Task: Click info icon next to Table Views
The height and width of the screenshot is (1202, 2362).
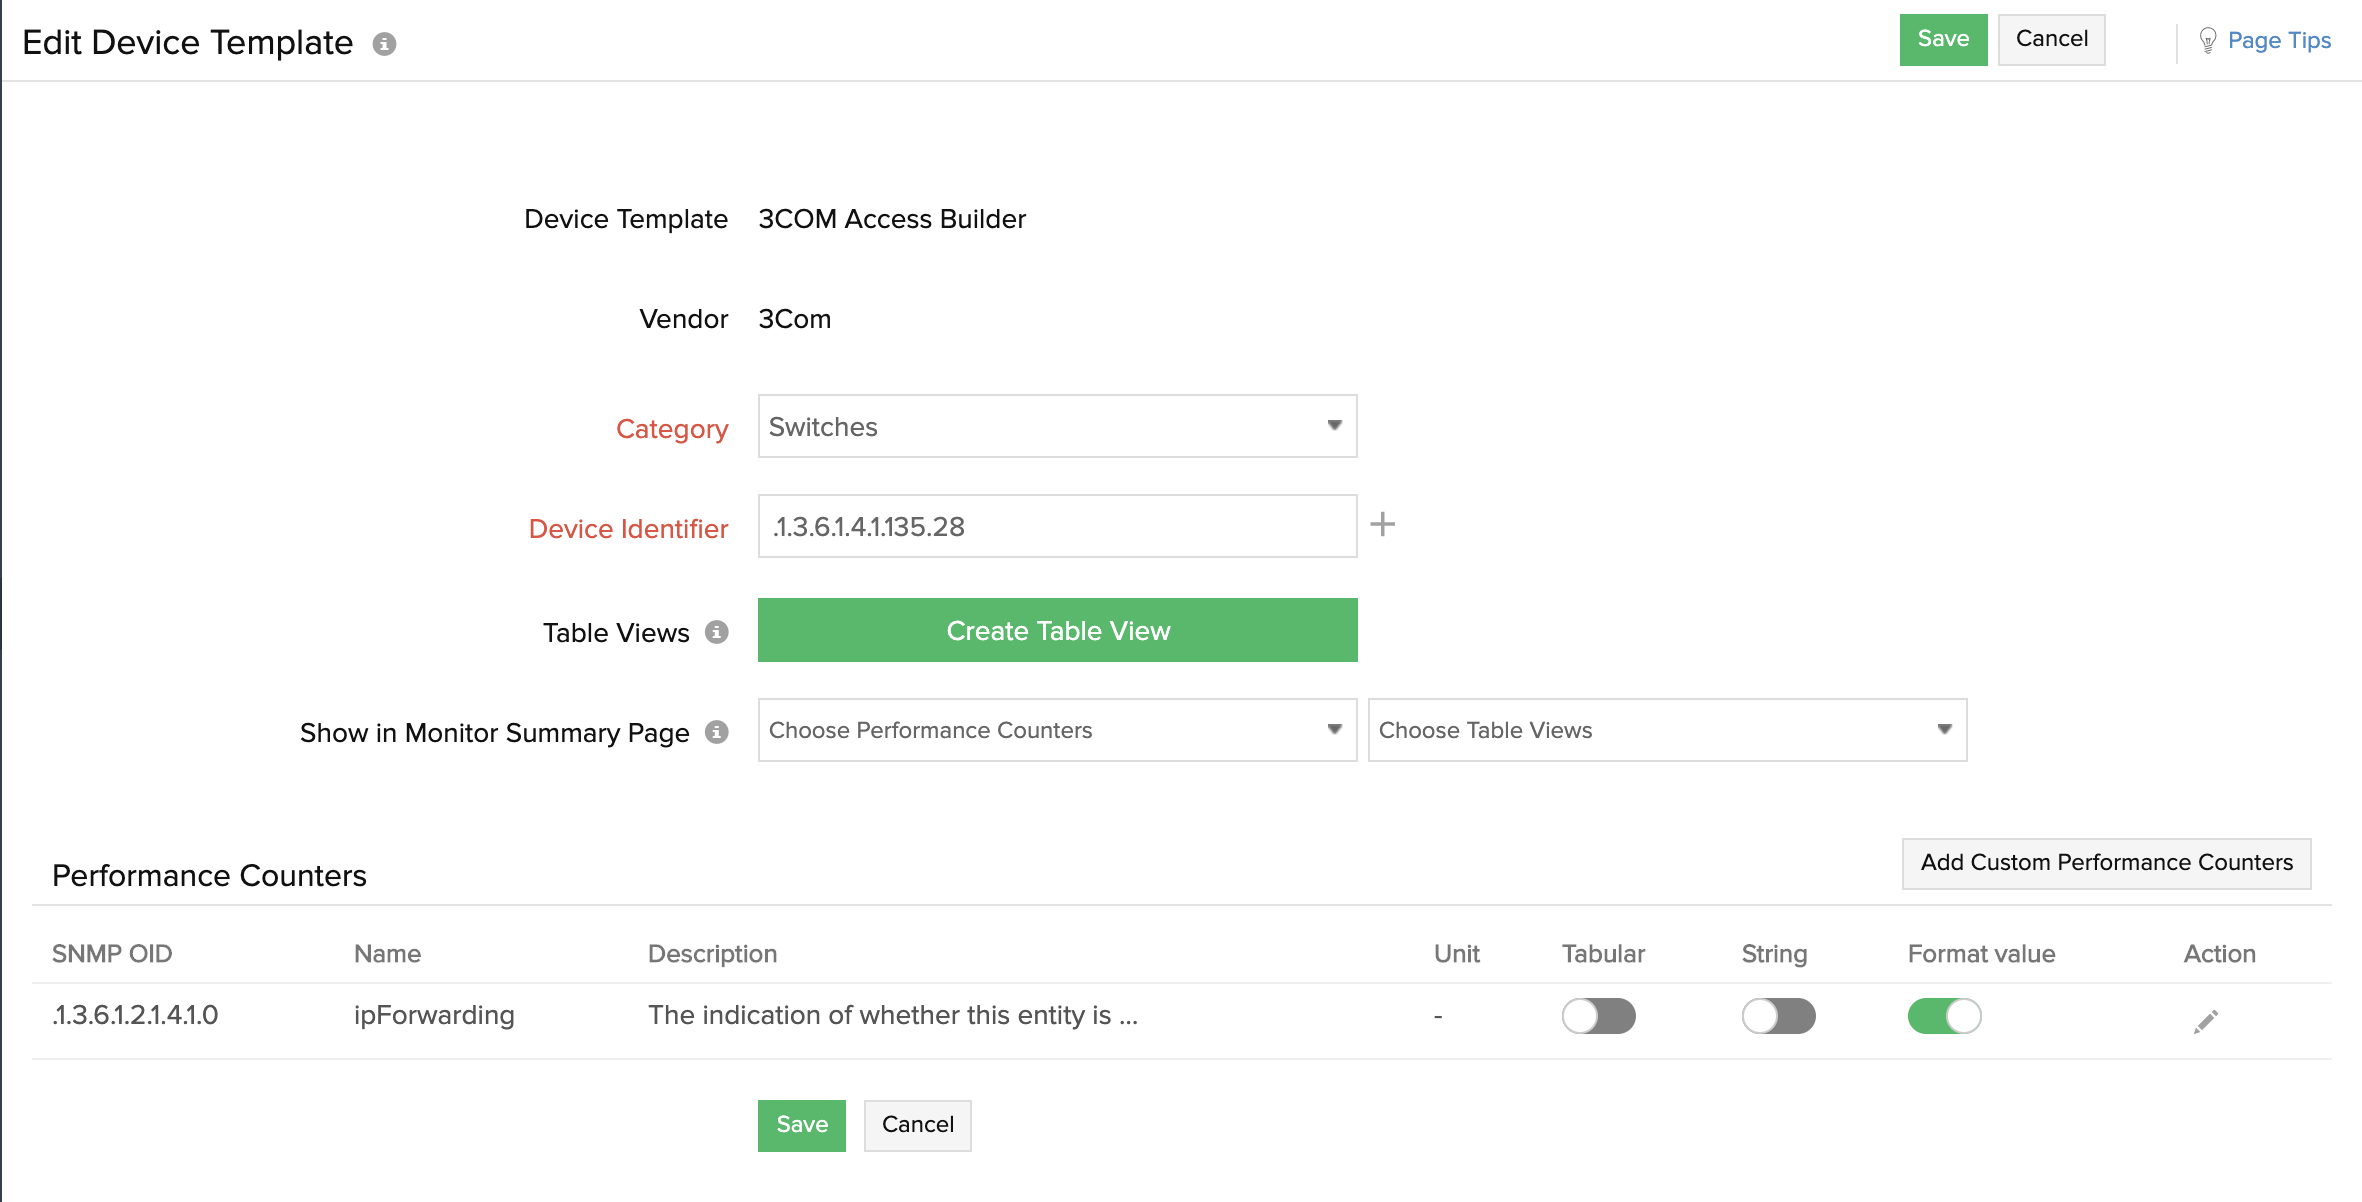Action: 716,632
